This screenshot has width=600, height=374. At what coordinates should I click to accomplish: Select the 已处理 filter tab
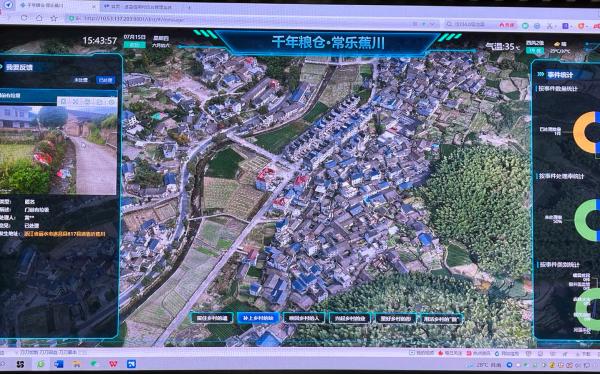pyautogui.click(x=105, y=80)
